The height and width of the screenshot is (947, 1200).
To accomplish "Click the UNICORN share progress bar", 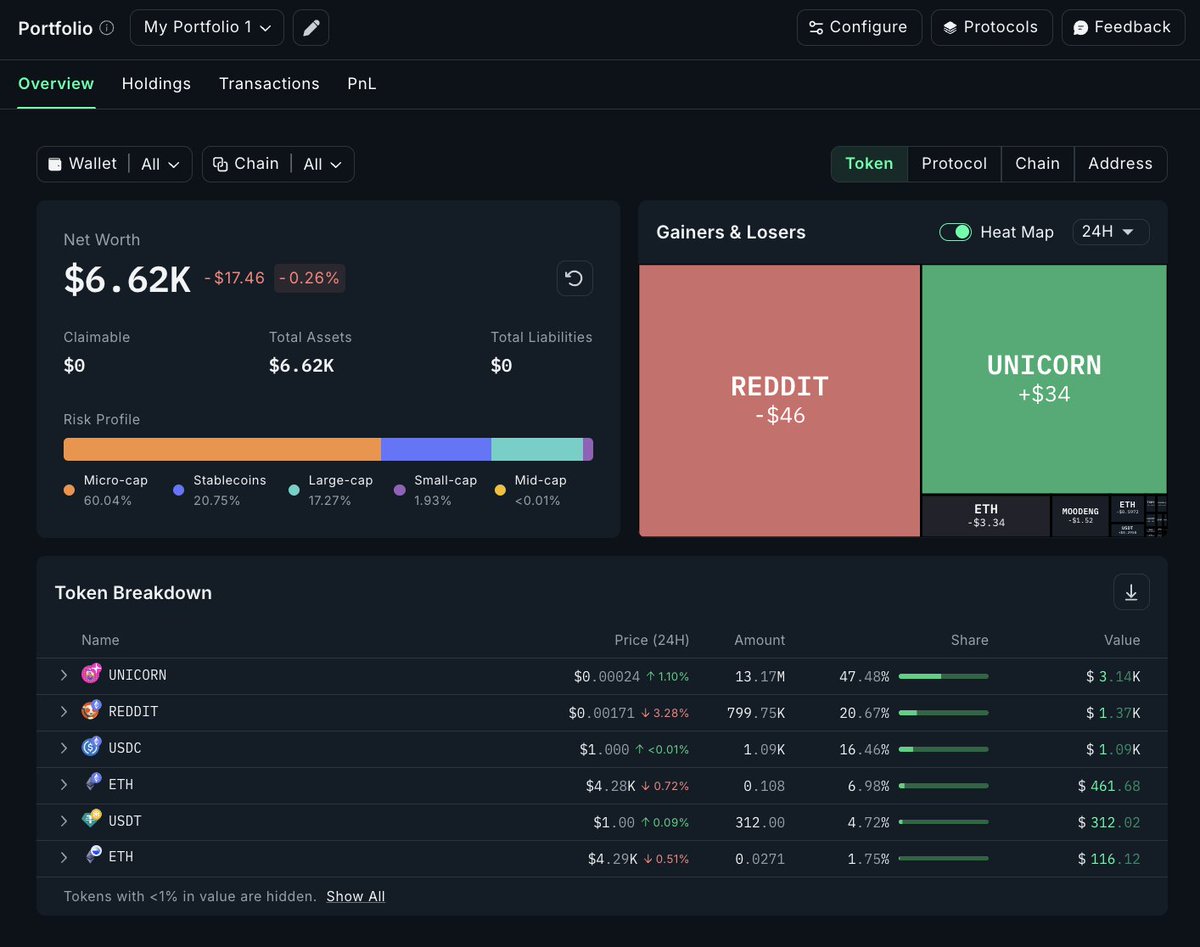I will pos(943,676).
